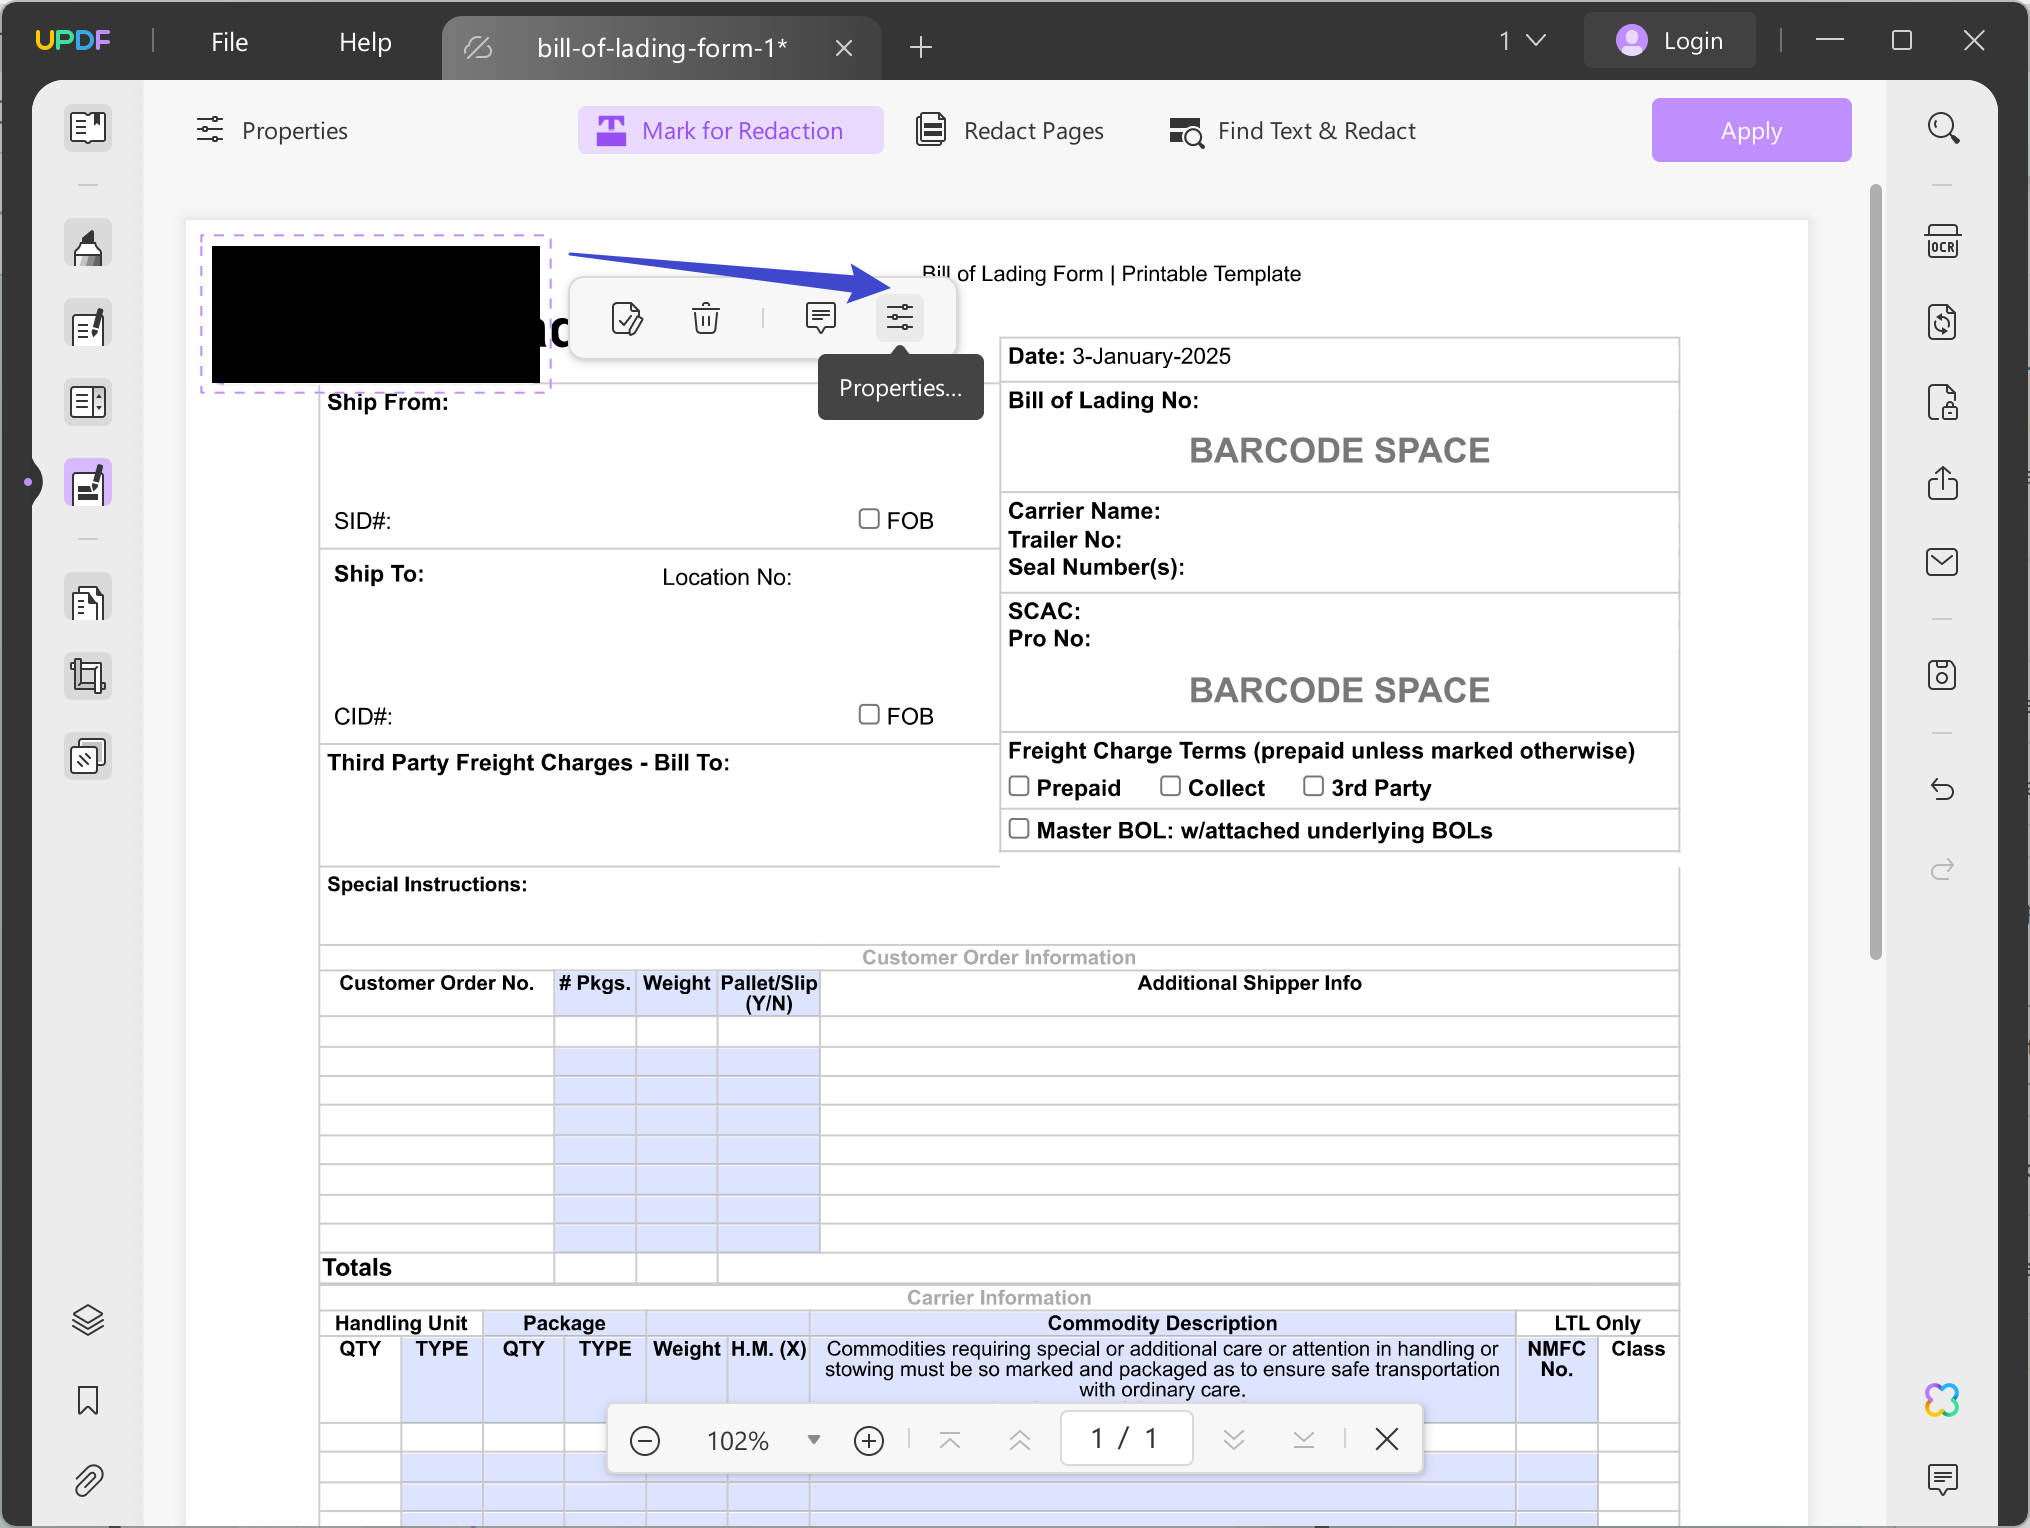Open the Share panel
The width and height of the screenshot is (2030, 1528).
[x=1943, y=483]
